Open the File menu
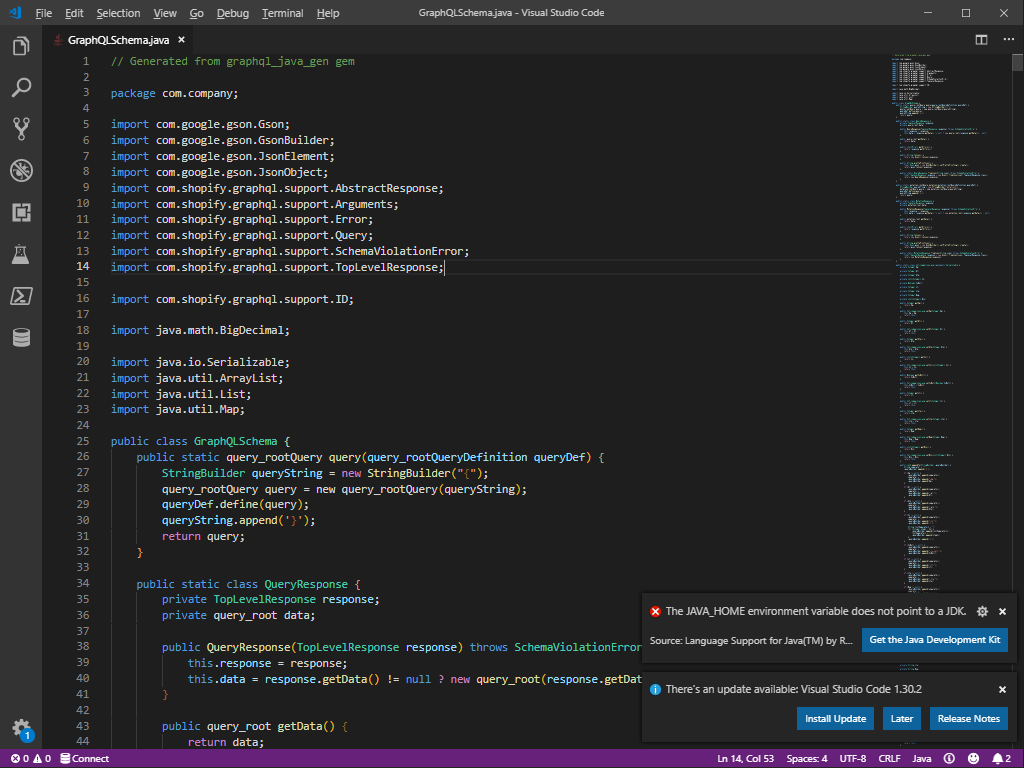The height and width of the screenshot is (768, 1024). click(44, 13)
